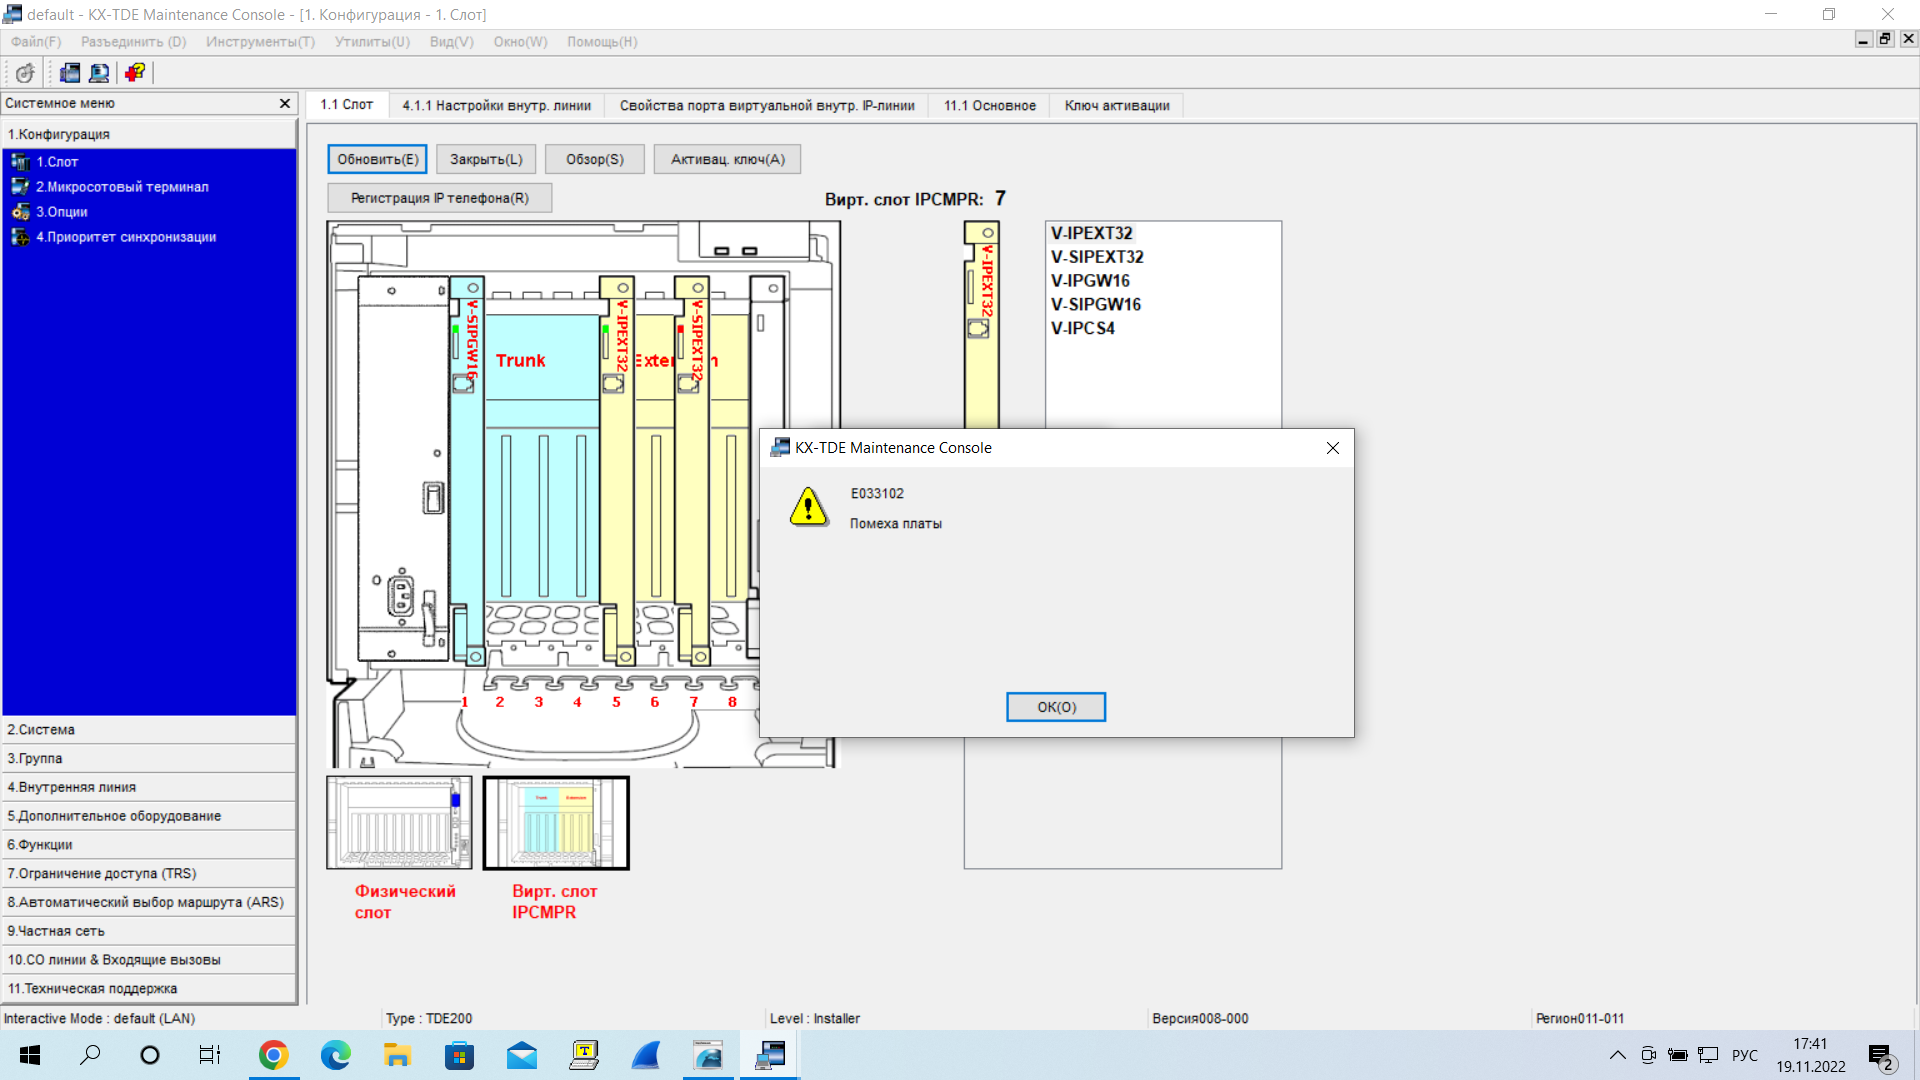Image resolution: width=1920 pixels, height=1080 pixels.
Task: Click the Закрыть(L) button
Action: pyautogui.click(x=486, y=159)
